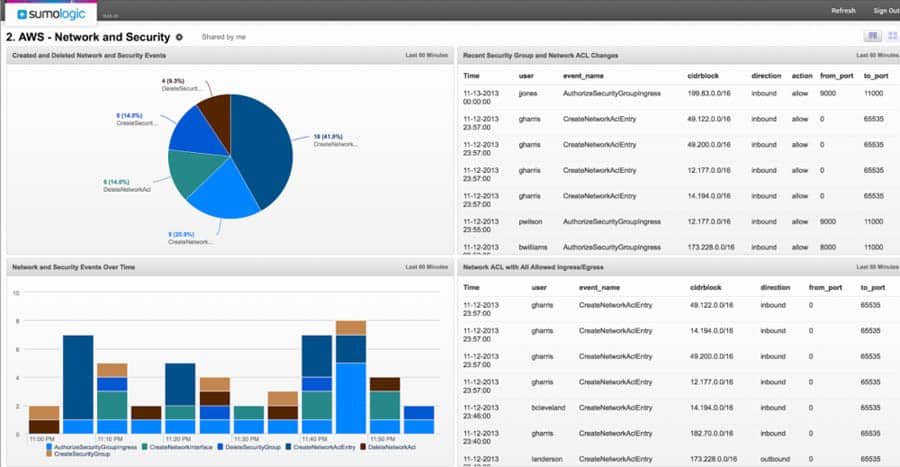Click '11-12-2013 23:46:00' time cell

click(x=481, y=412)
